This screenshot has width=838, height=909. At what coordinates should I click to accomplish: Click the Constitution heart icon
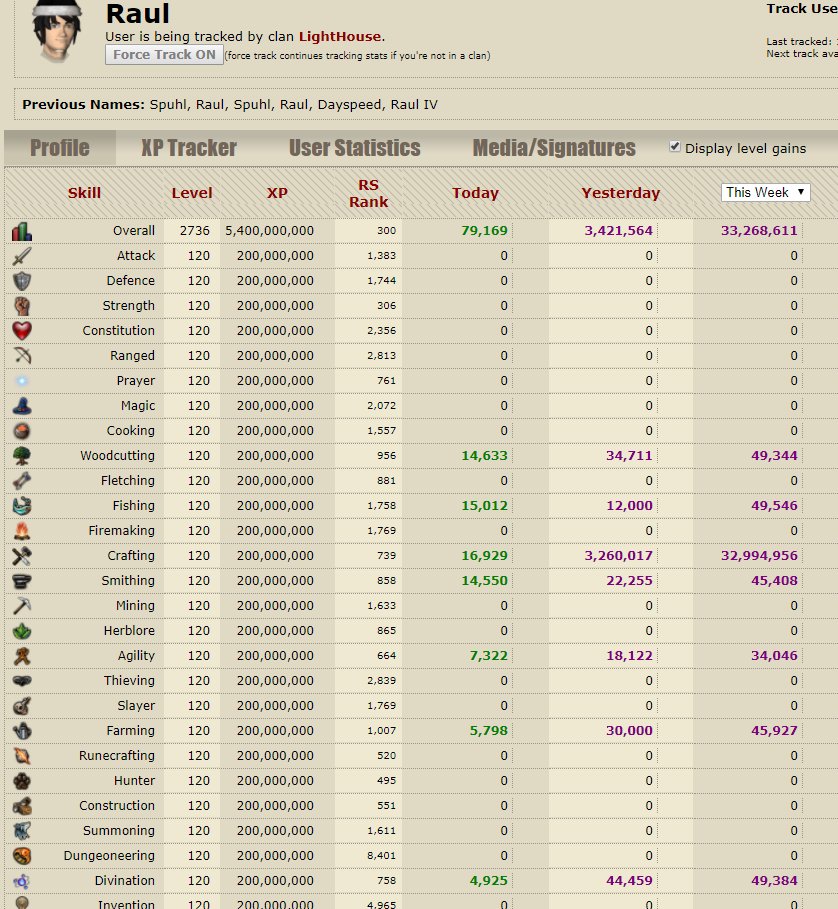pos(22,330)
